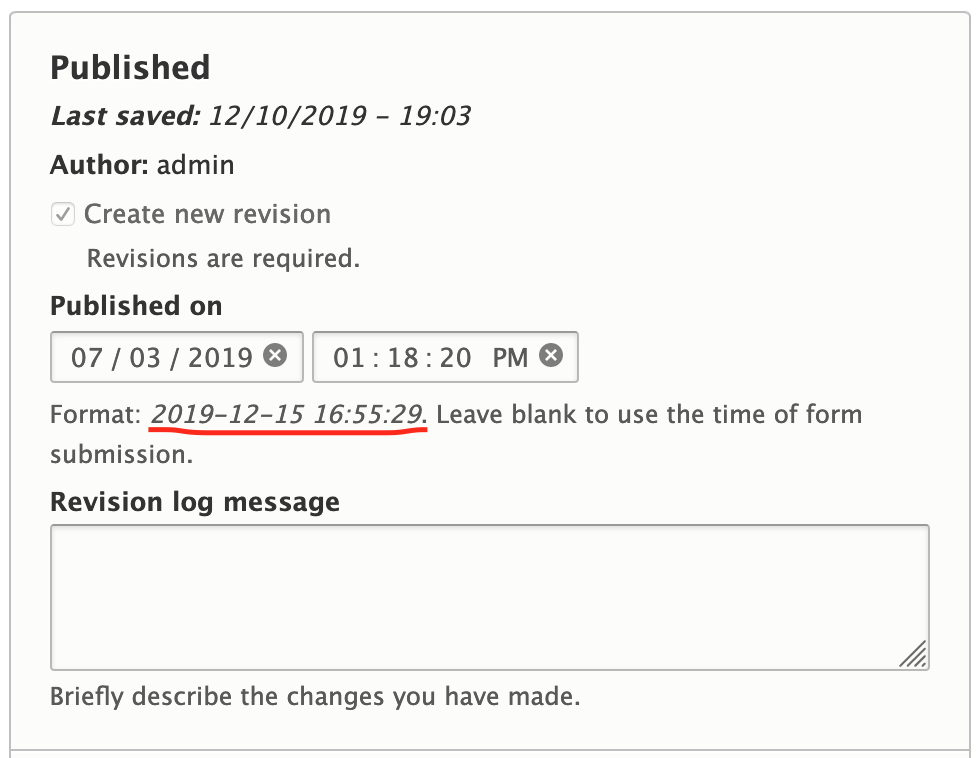
Task: Click the "Revision log message" label
Action: pyautogui.click(x=195, y=501)
